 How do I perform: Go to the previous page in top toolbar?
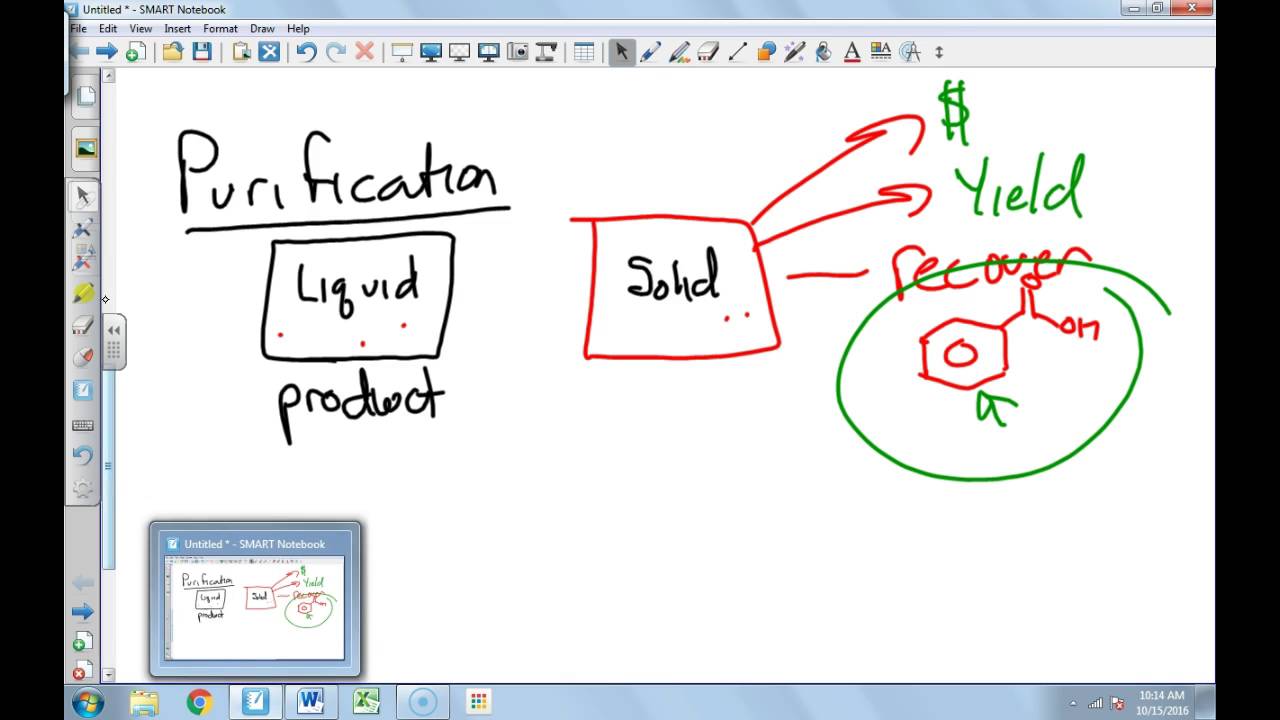(x=80, y=52)
